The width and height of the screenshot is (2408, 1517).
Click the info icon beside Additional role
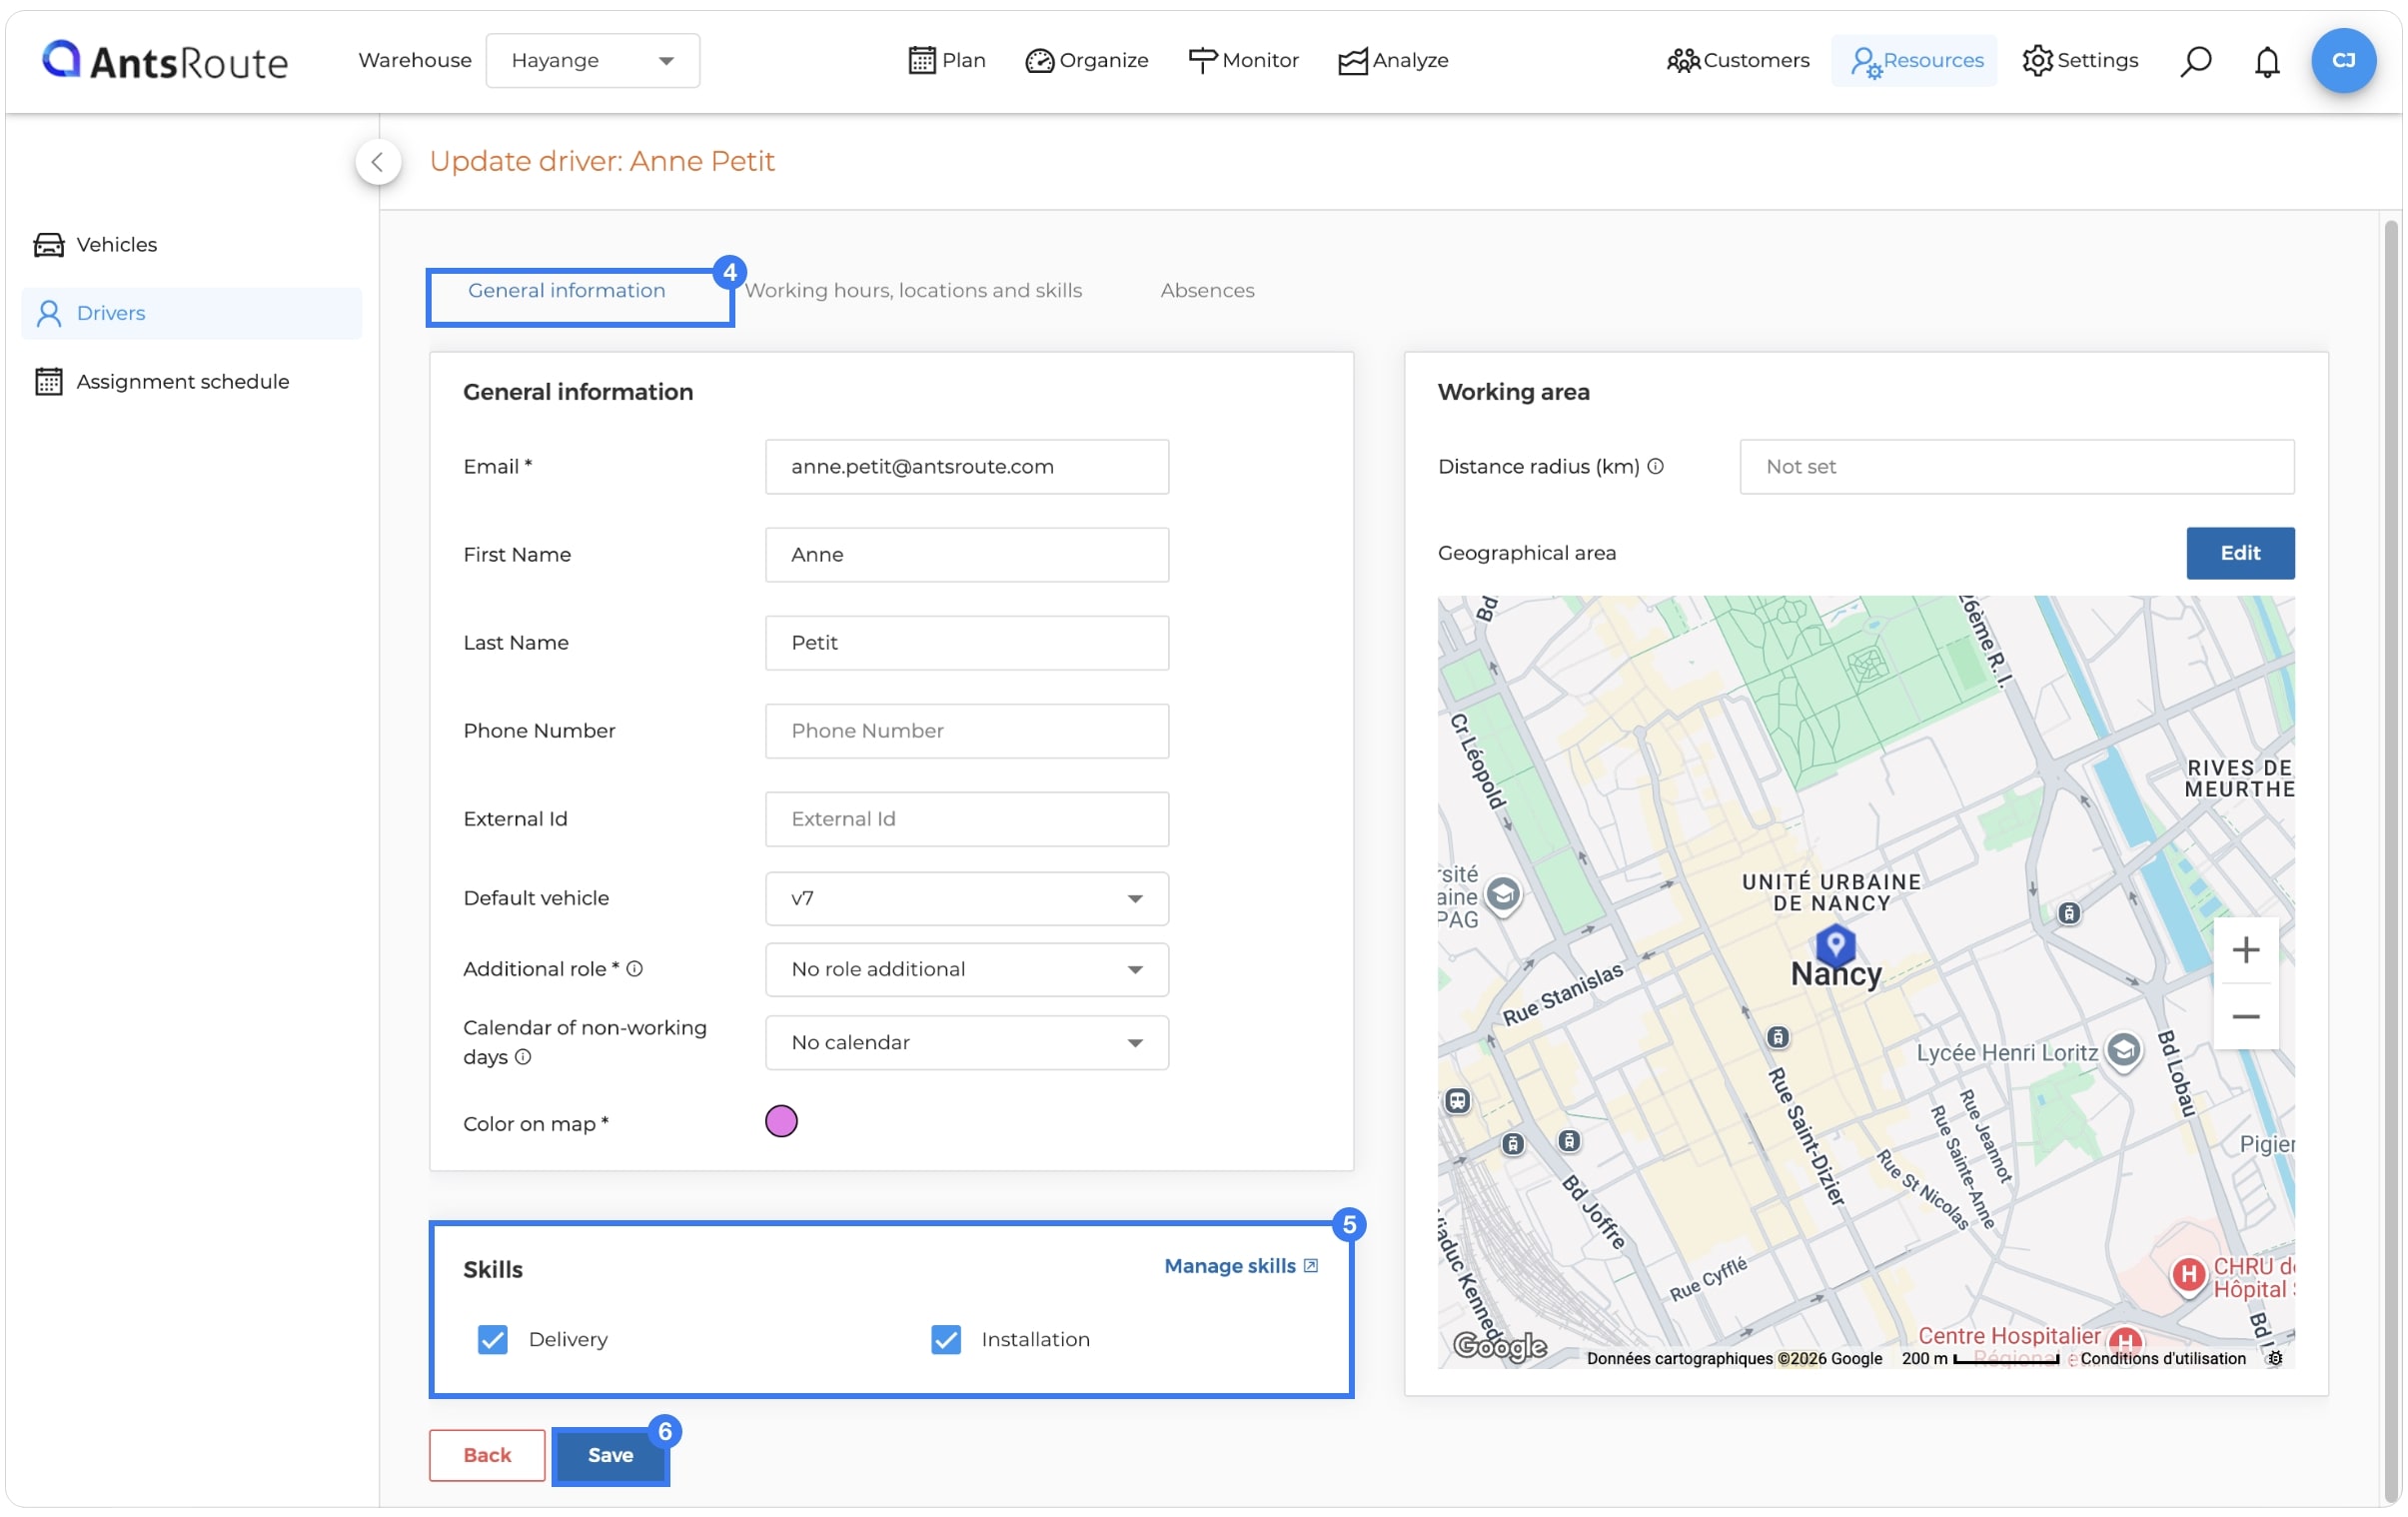(634, 969)
